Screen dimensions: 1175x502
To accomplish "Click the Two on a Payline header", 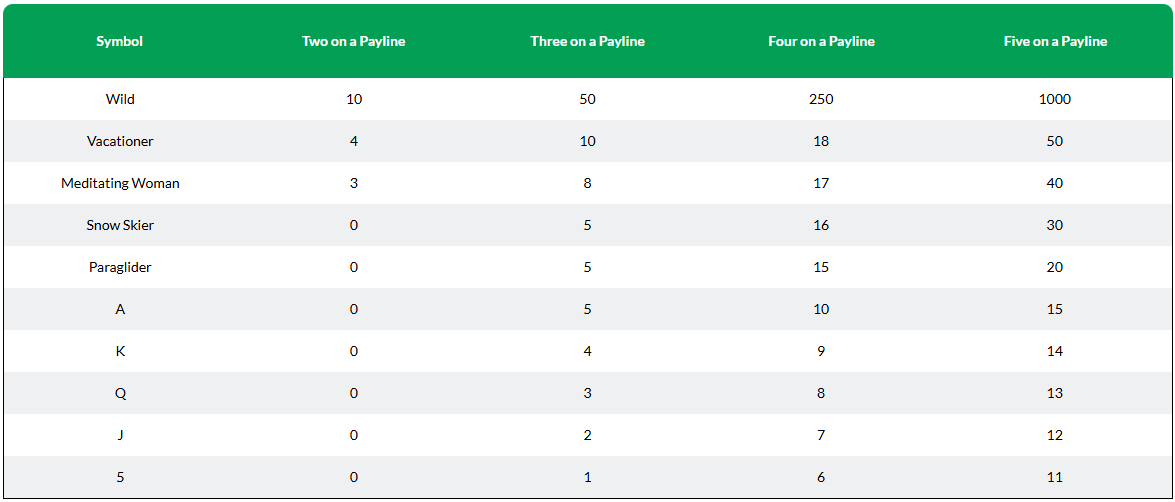I will coord(354,42).
